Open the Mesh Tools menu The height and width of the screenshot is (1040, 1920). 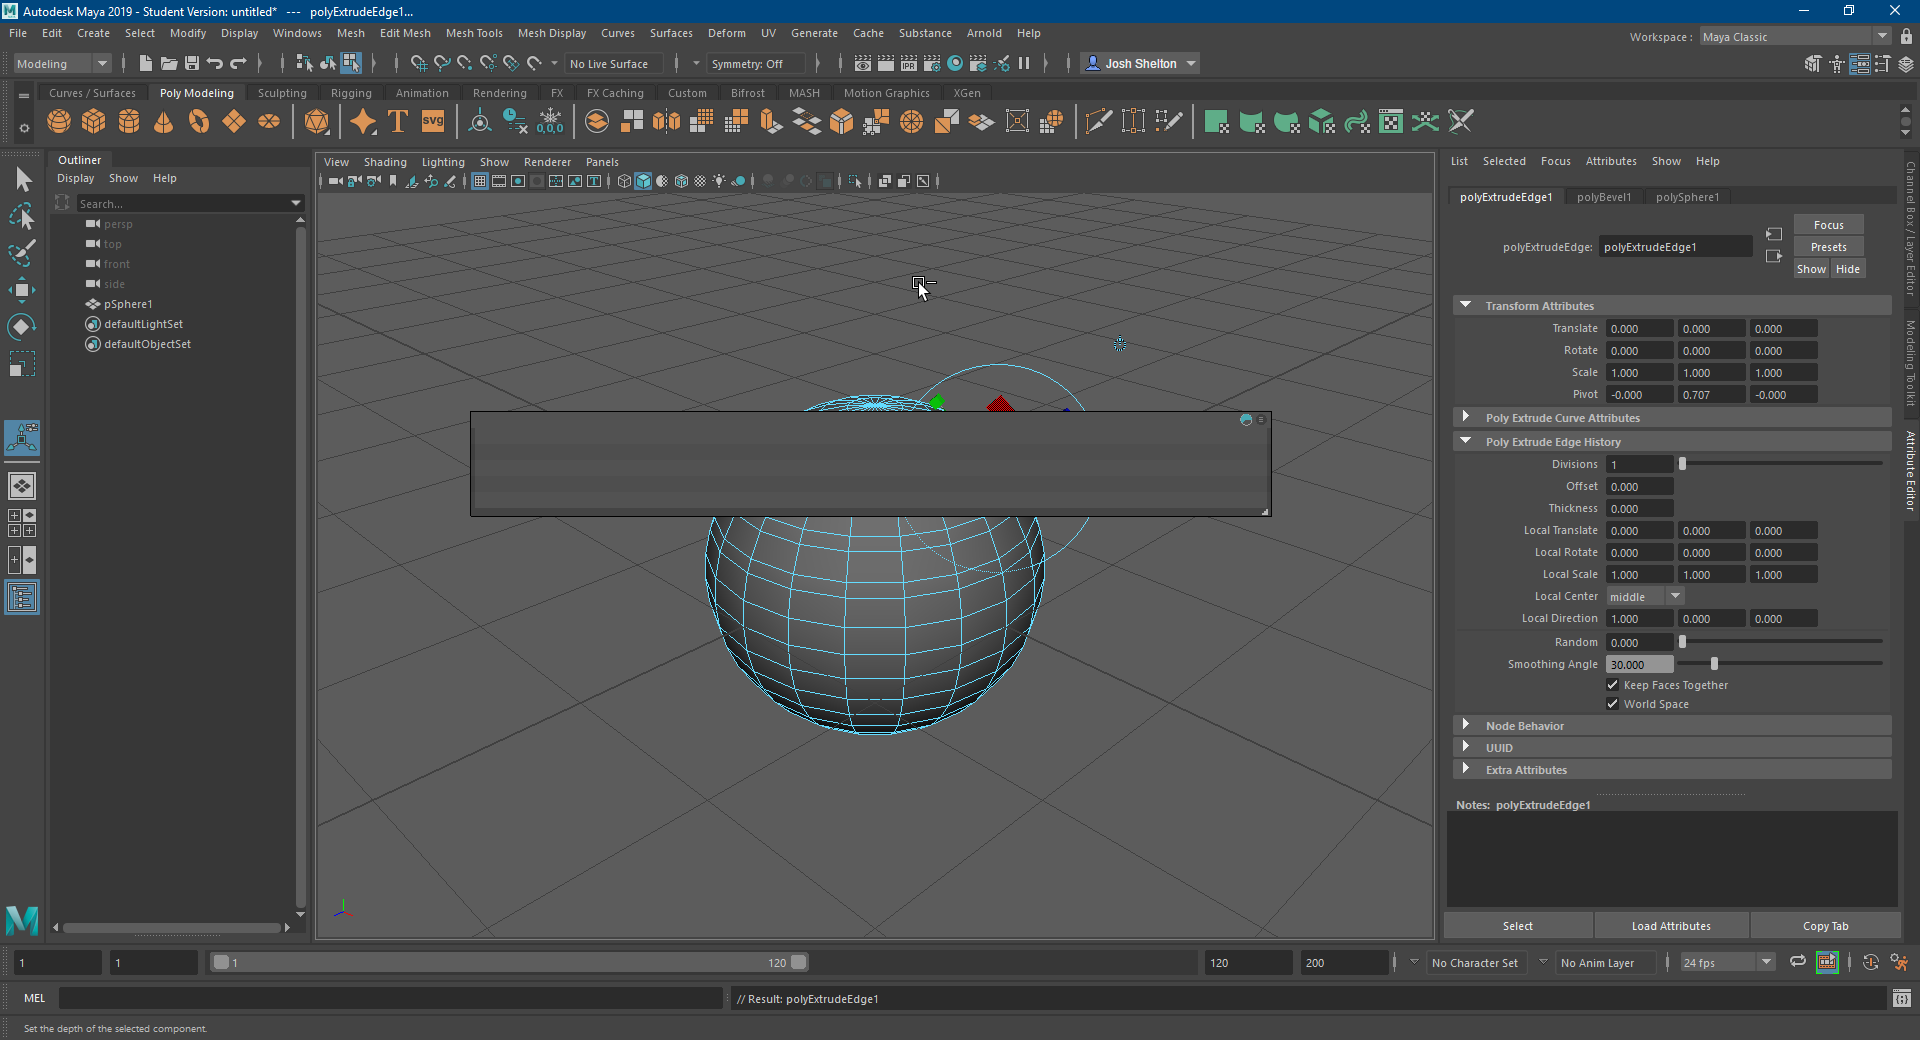click(474, 33)
